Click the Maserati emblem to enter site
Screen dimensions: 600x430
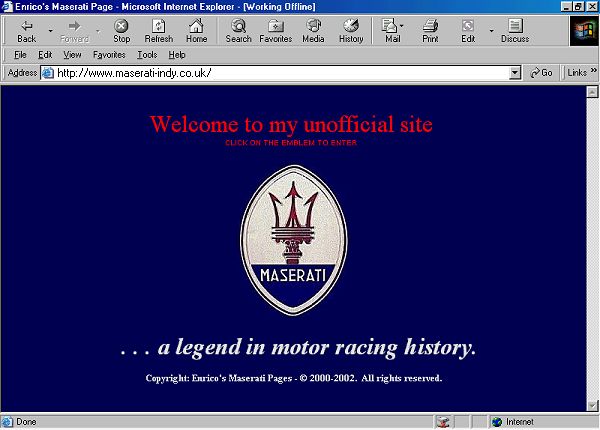293,240
